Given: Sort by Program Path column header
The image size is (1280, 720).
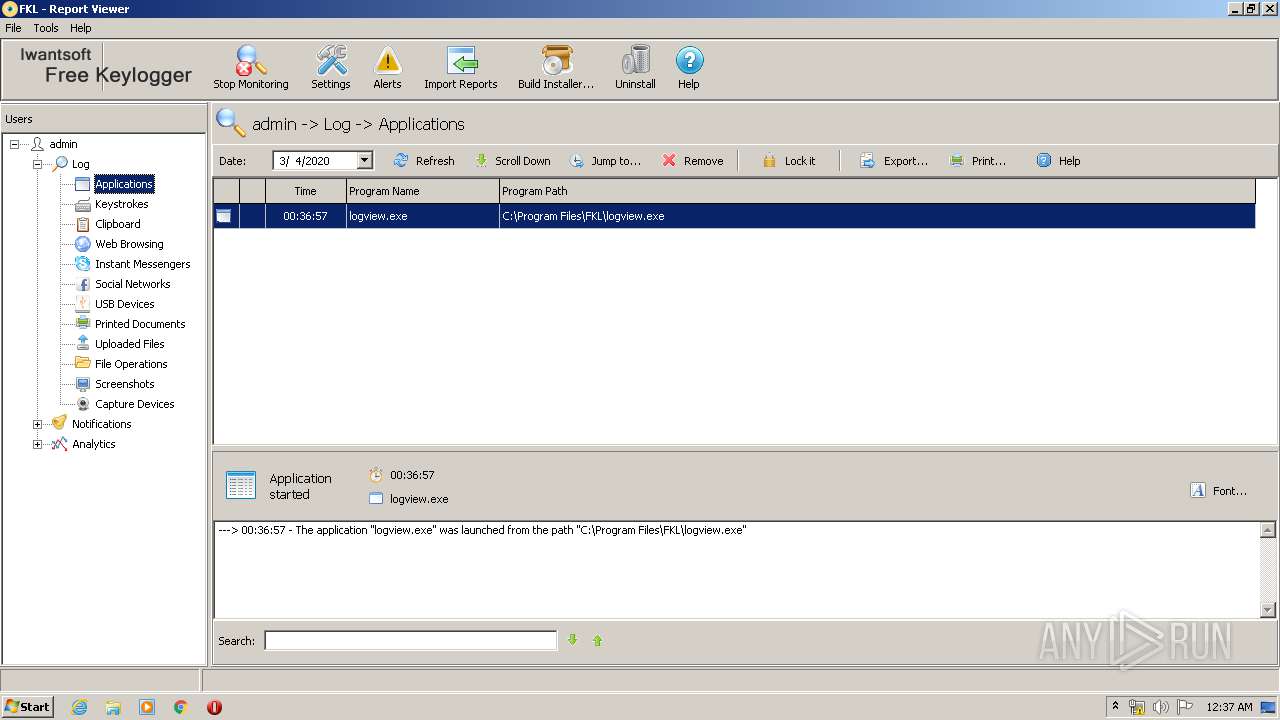Looking at the screenshot, I should click(877, 191).
